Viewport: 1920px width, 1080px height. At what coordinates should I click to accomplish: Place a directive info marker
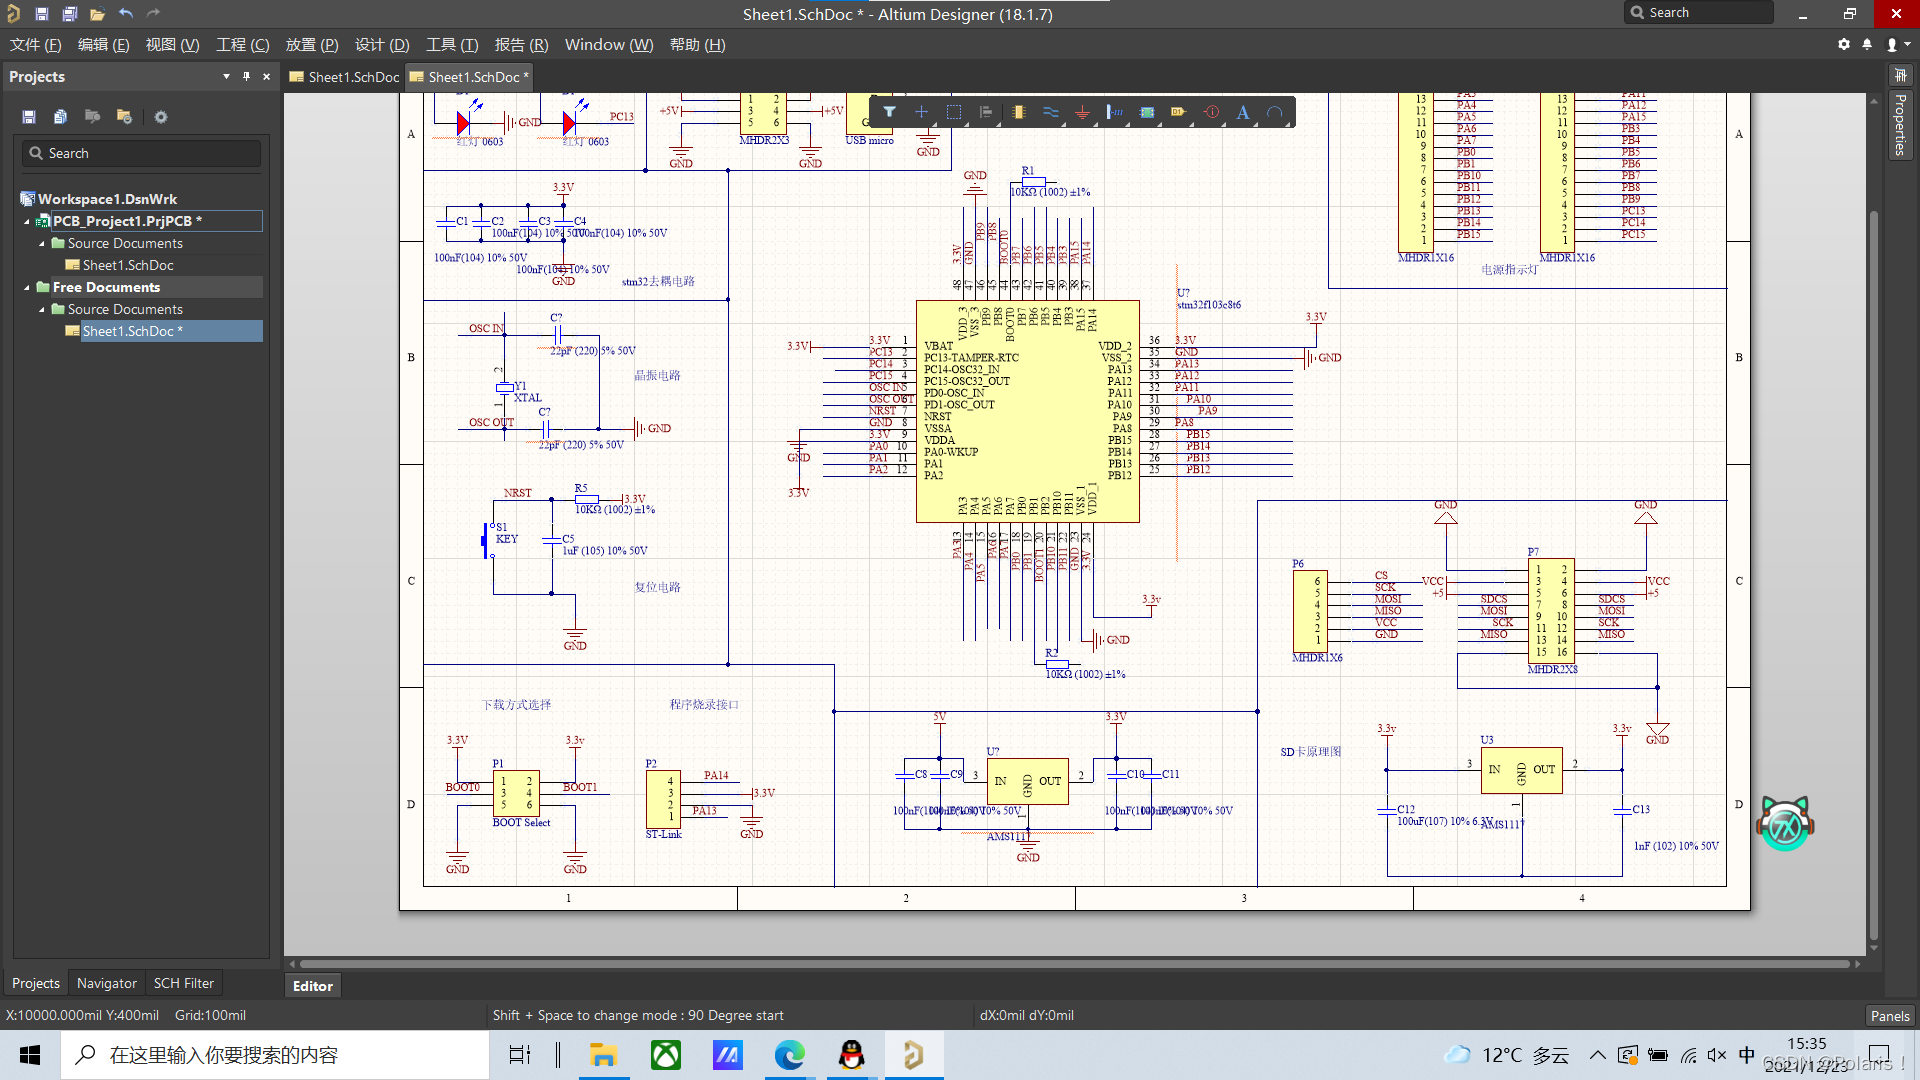click(x=1211, y=112)
